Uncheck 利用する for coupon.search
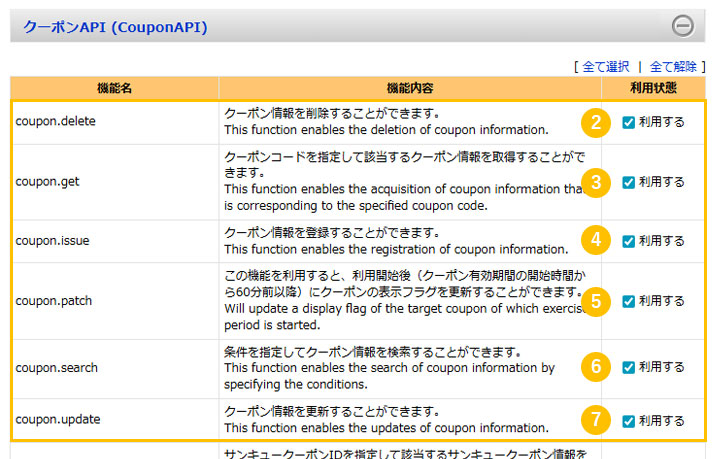715x459 pixels. 628,367
